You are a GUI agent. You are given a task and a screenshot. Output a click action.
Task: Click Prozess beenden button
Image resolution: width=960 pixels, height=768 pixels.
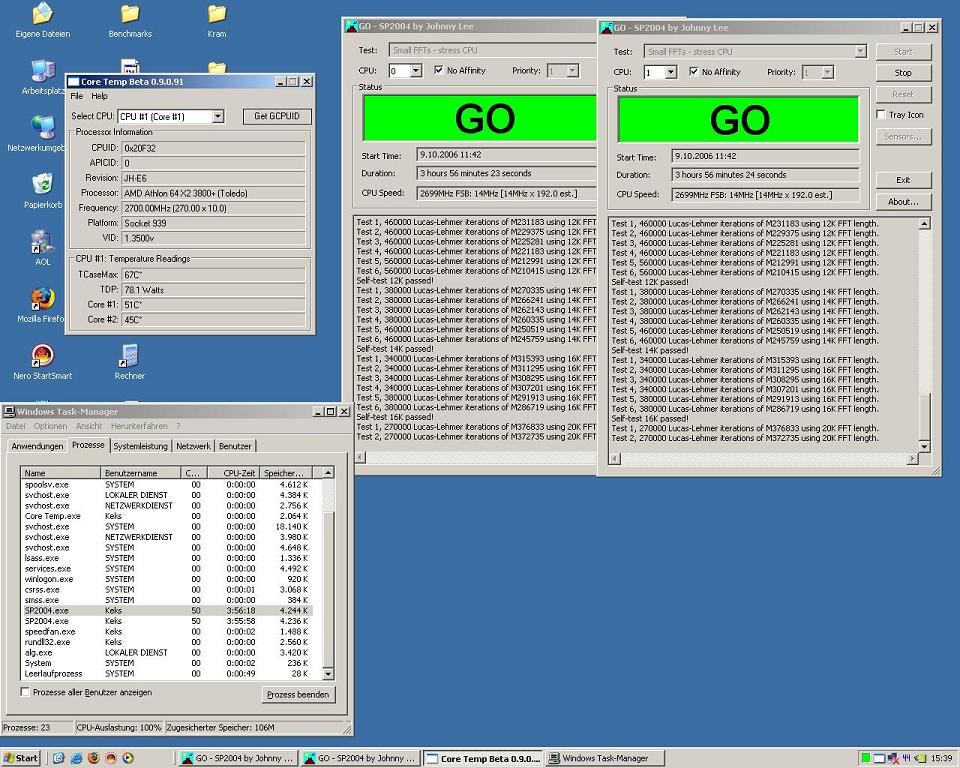pos(298,695)
